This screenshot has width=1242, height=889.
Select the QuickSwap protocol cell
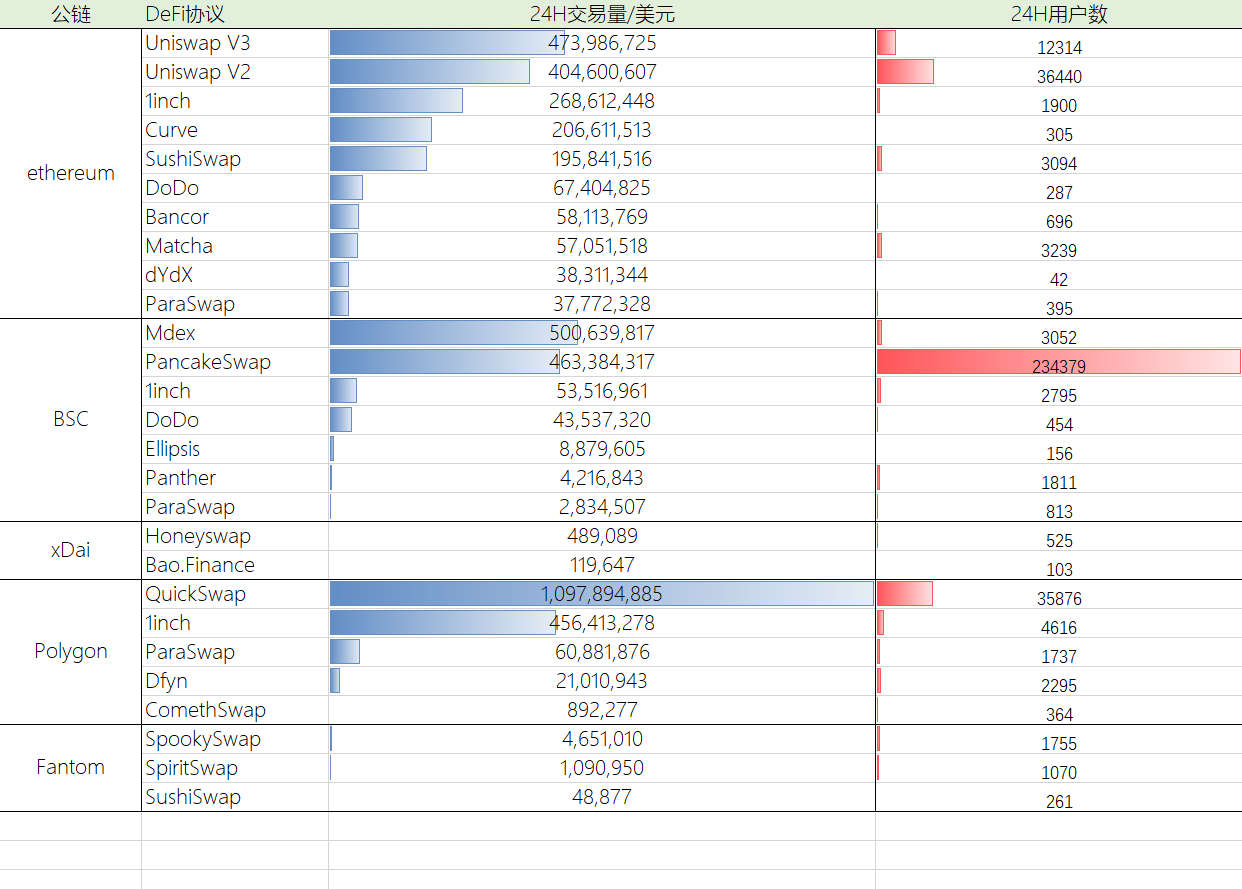[x=235, y=594]
